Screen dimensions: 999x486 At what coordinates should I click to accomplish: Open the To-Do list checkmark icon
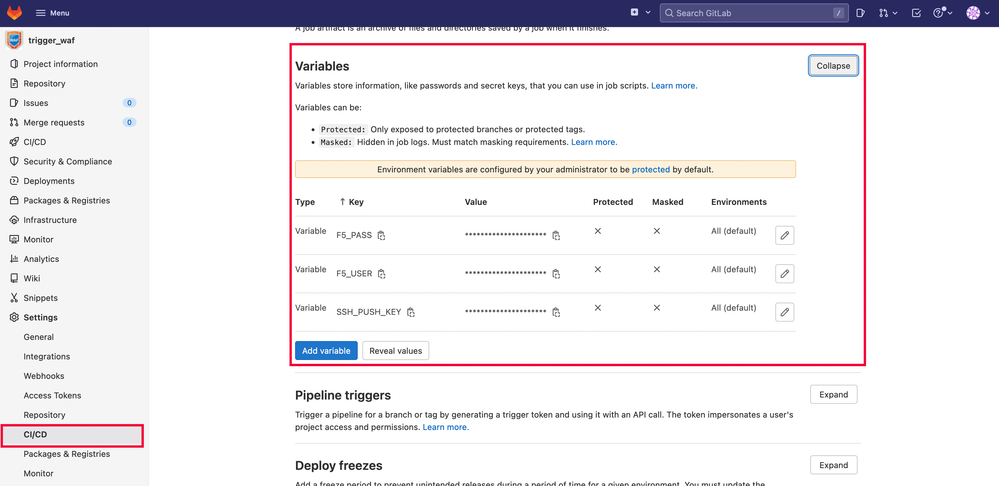click(916, 13)
